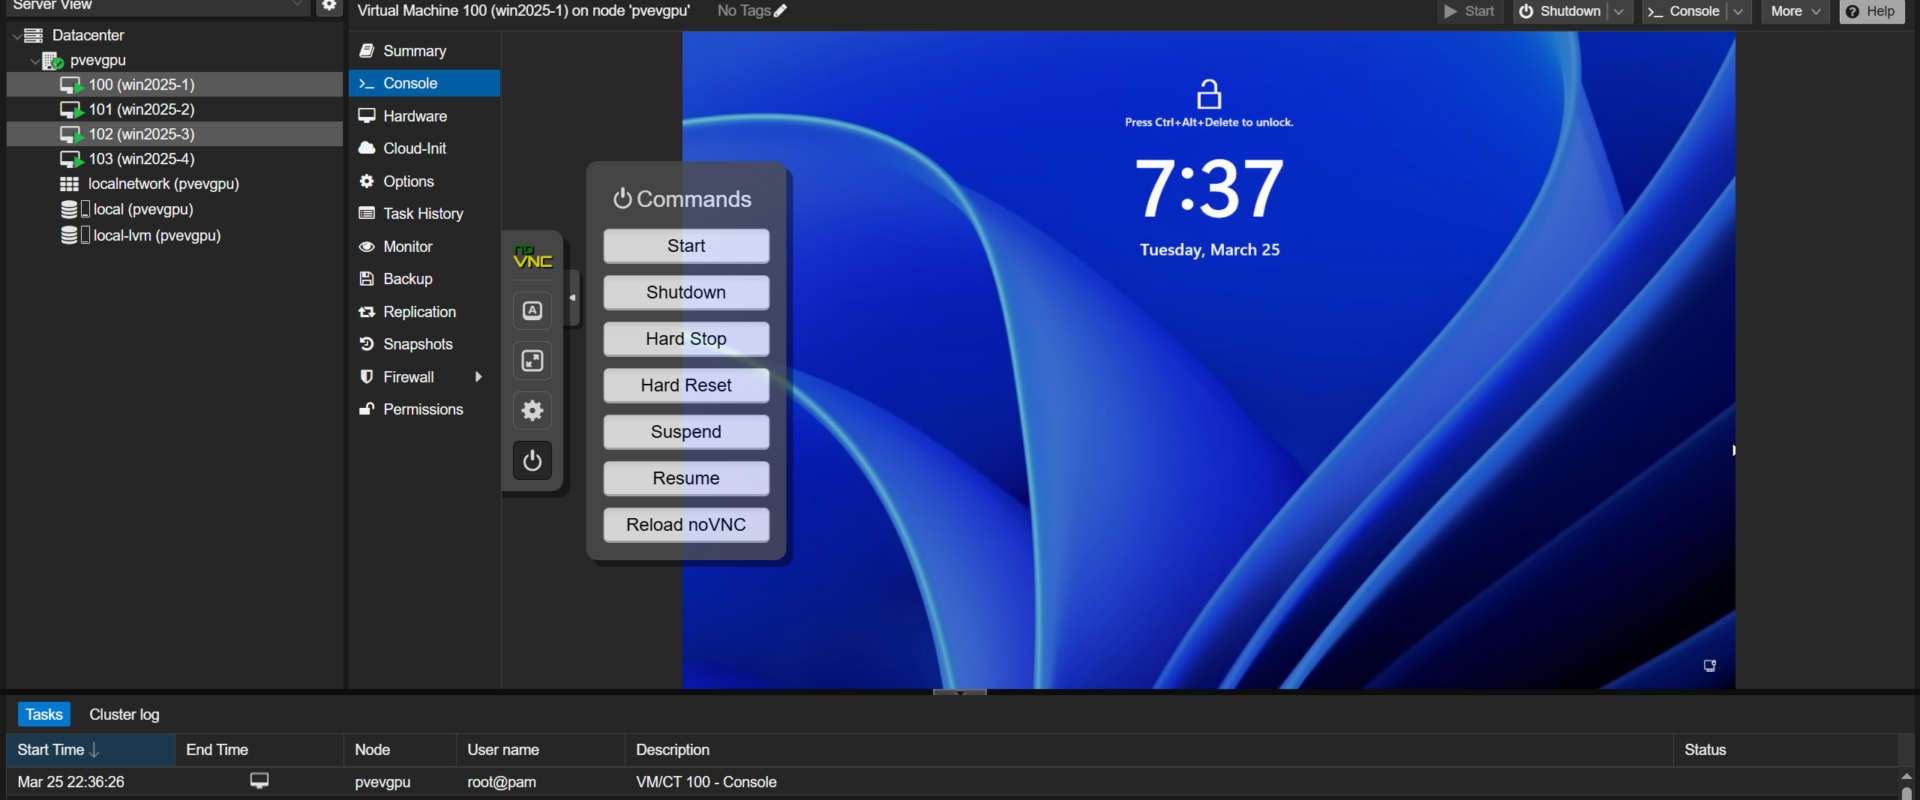The height and width of the screenshot is (800, 1920).
Task: Click the top toolbar Shutdown button
Action: 1560,11
